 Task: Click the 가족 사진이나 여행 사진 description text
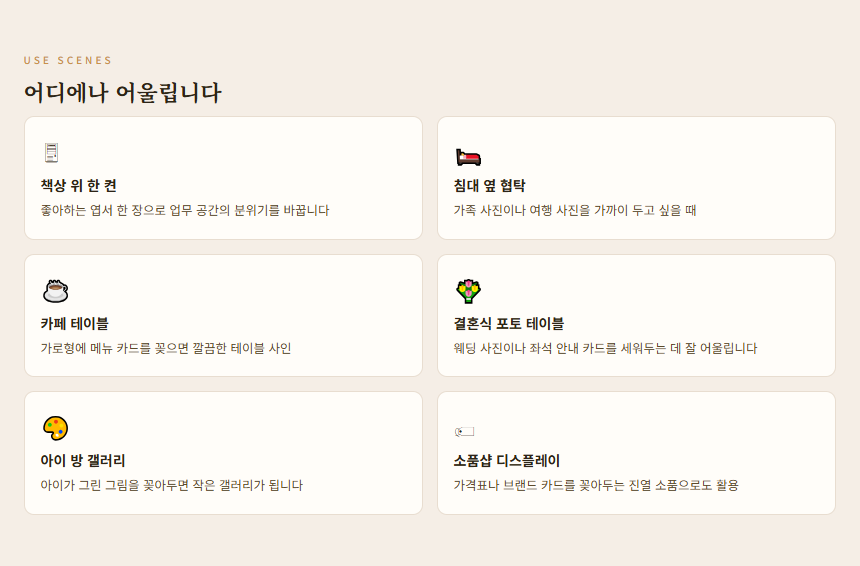coord(575,211)
